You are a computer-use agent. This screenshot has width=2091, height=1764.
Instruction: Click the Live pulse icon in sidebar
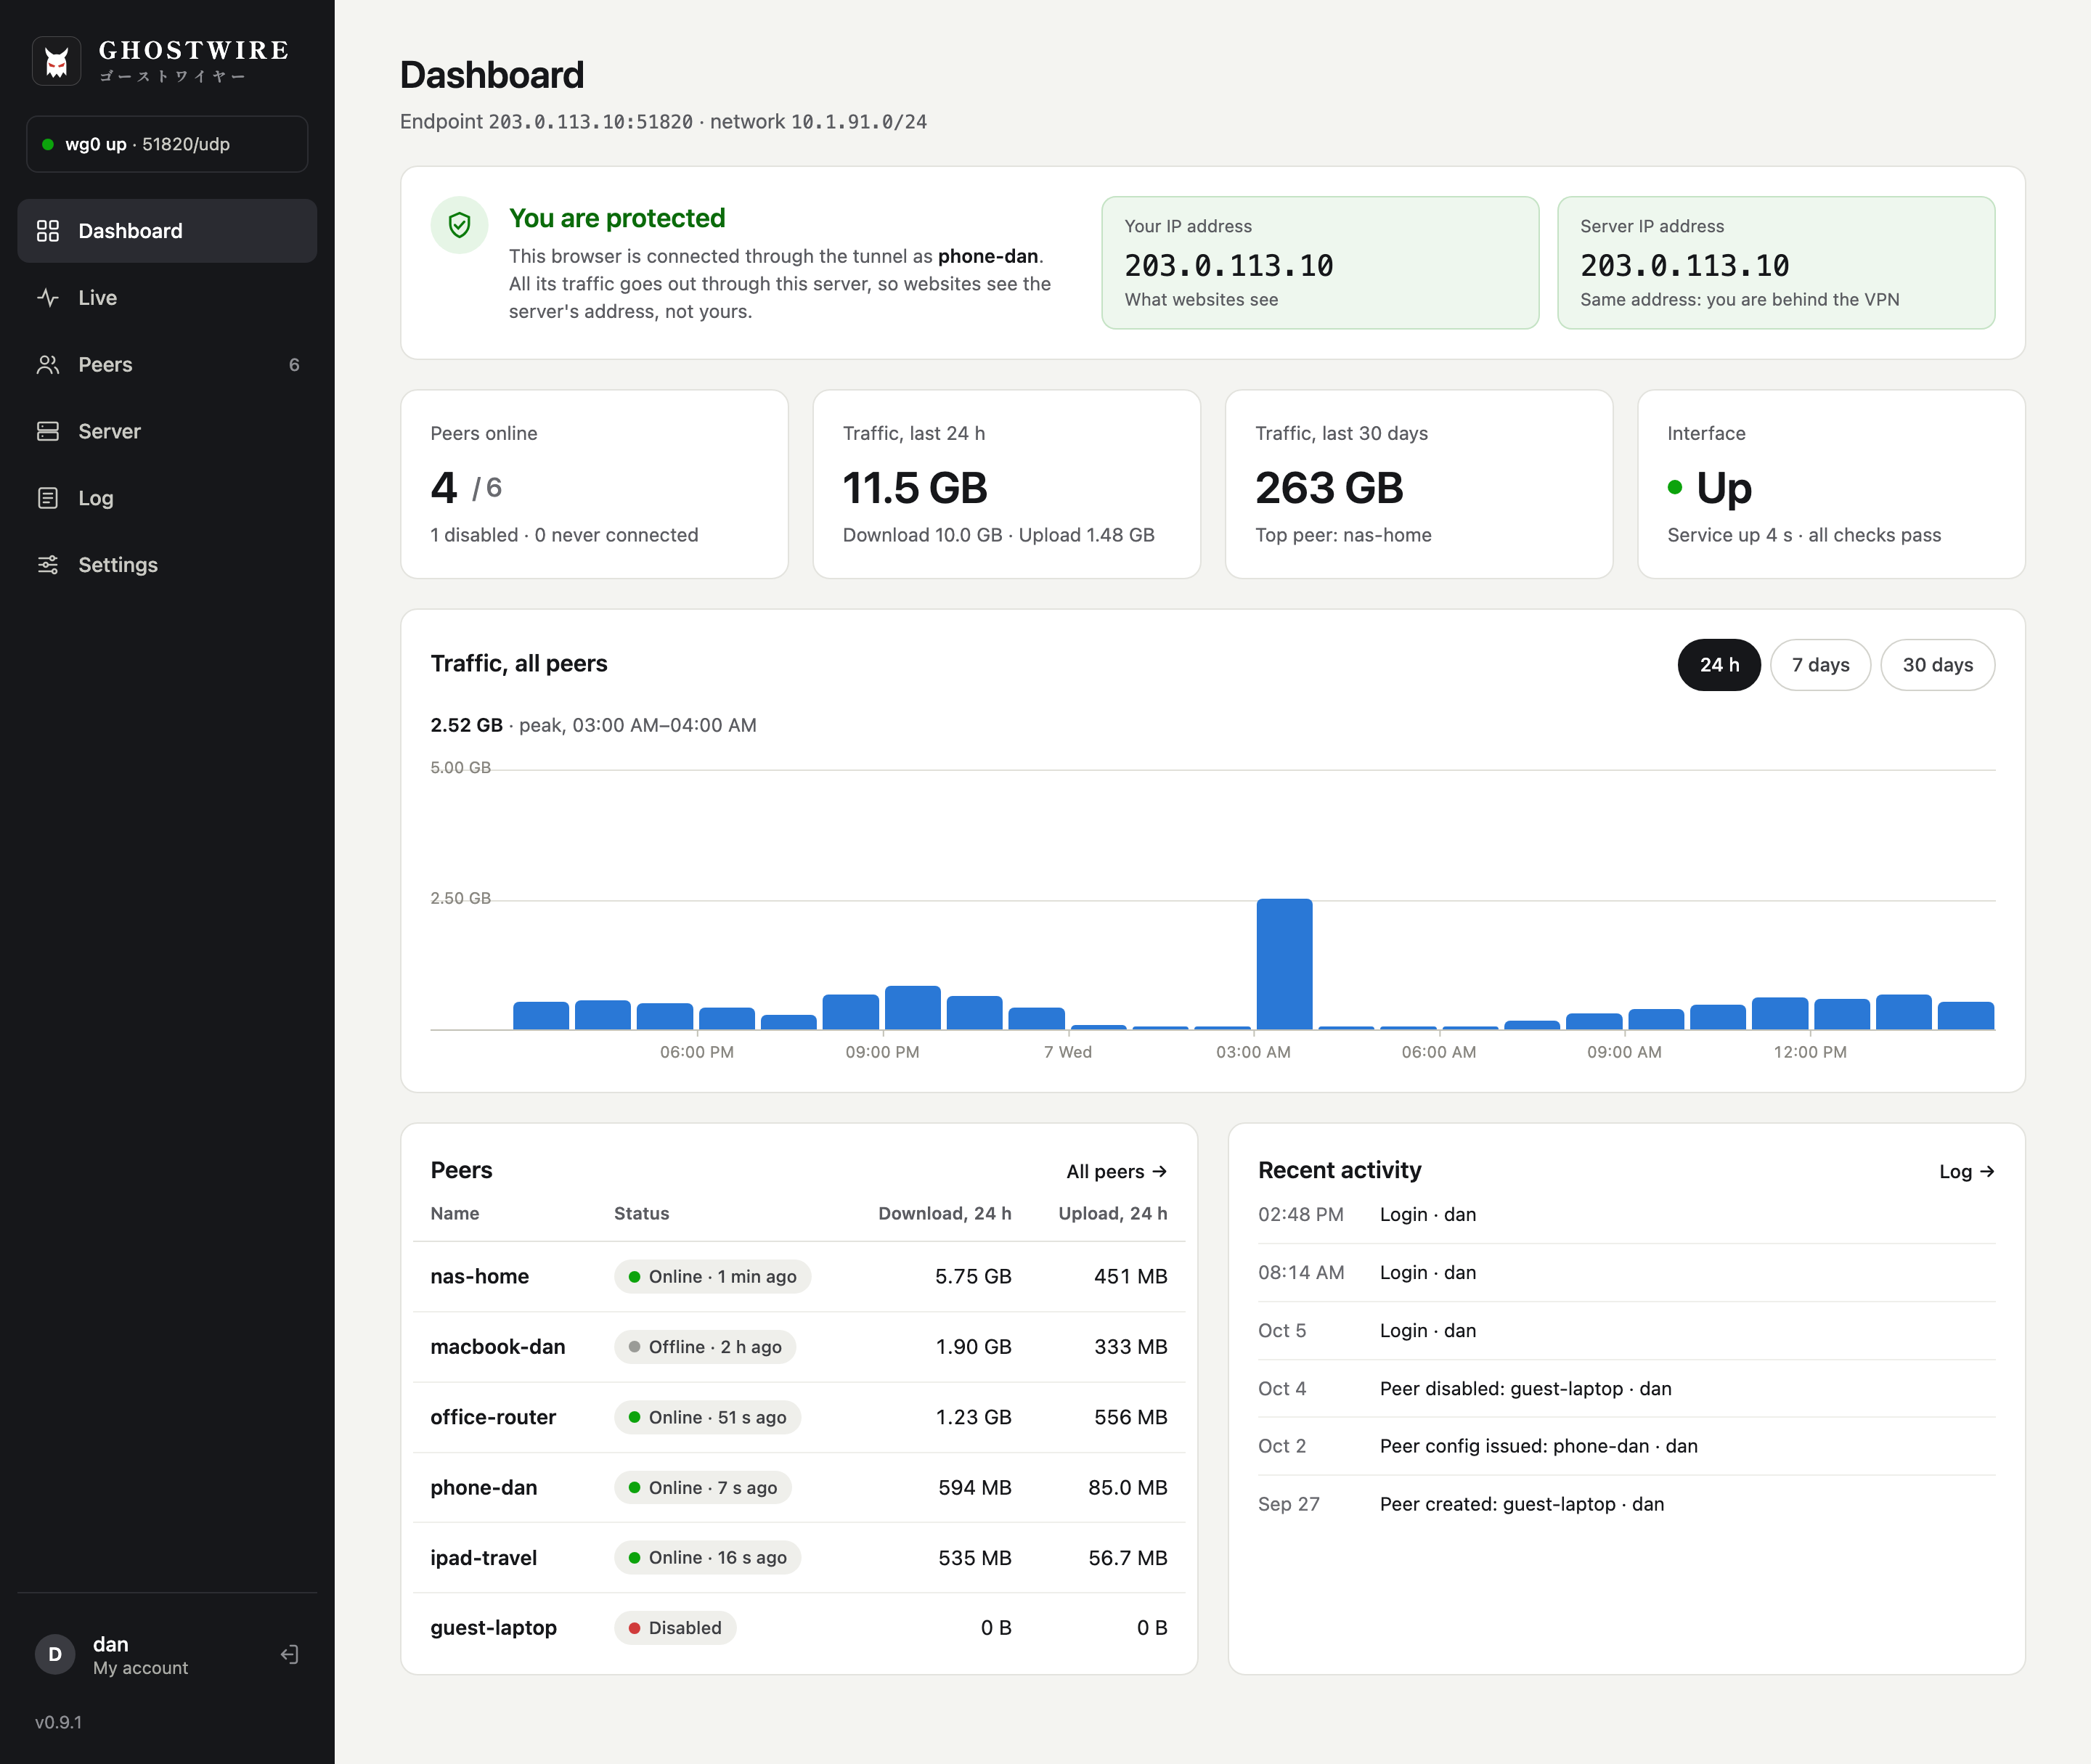(48, 298)
